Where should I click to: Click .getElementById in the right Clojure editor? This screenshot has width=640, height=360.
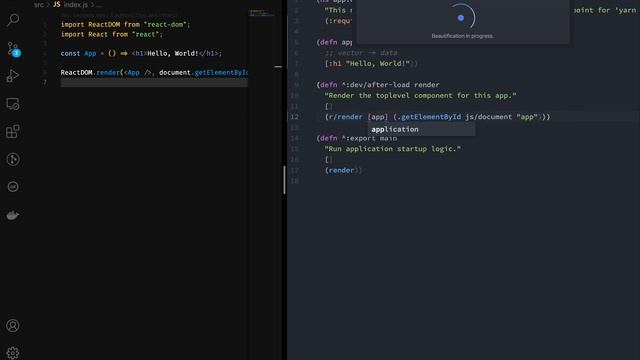click(429, 117)
